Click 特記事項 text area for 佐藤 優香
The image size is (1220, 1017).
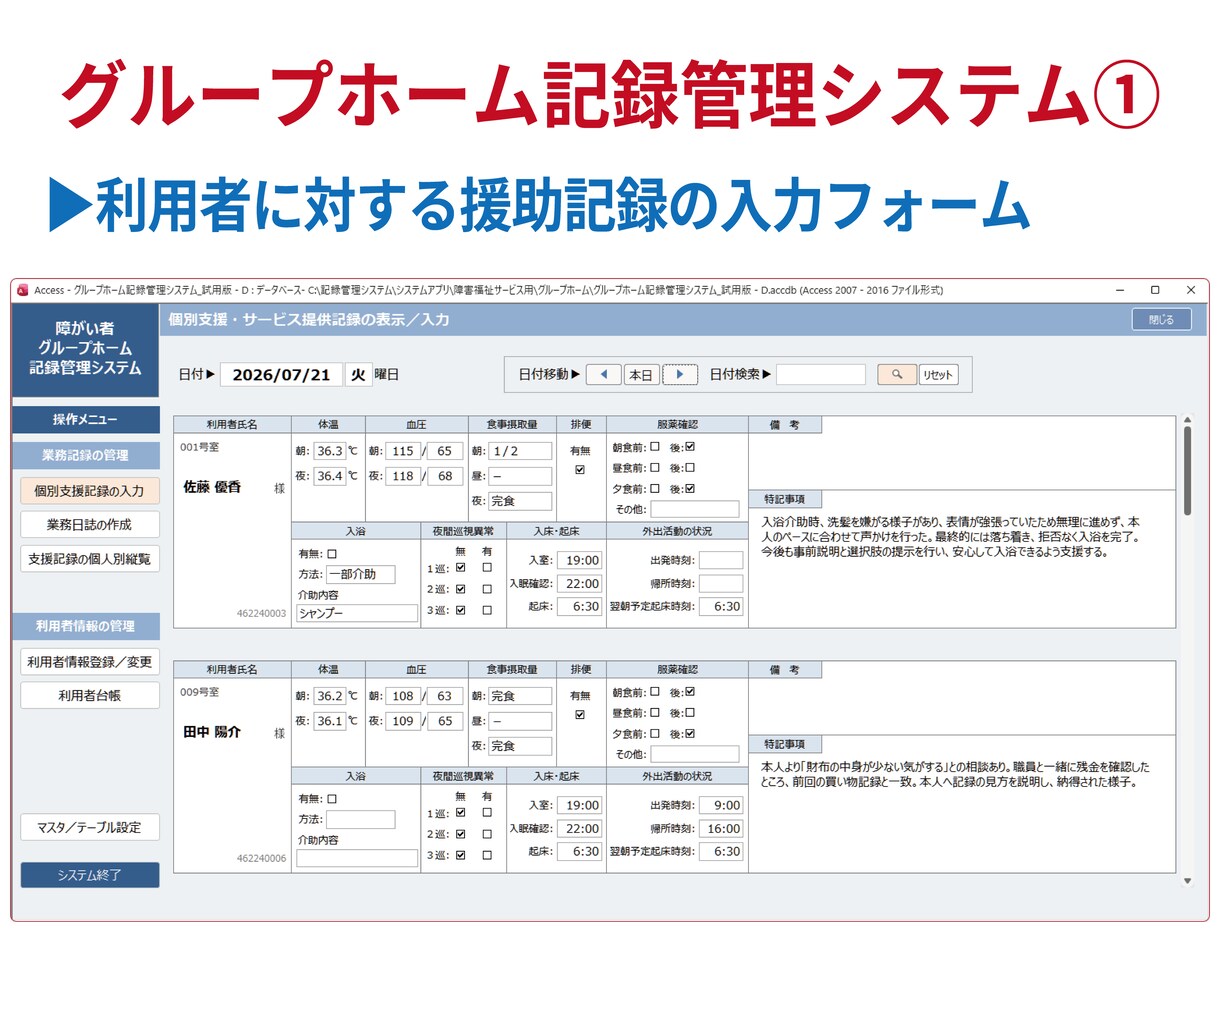pyautogui.click(x=962, y=567)
